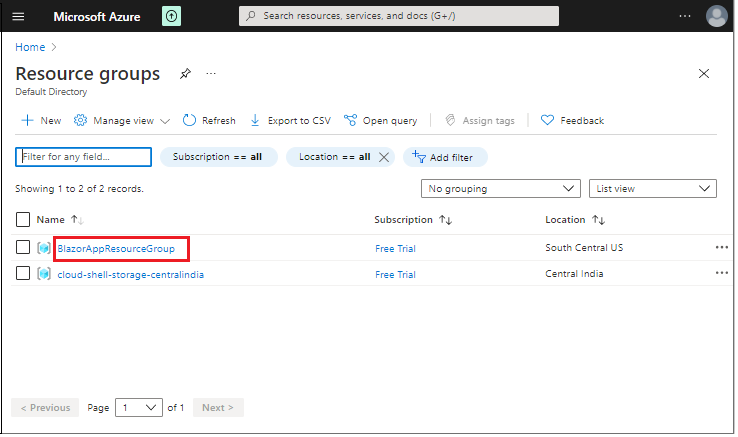The height and width of the screenshot is (437, 738).
Task: Click the Microsoft Azure logo text
Action: pyautogui.click(x=97, y=16)
